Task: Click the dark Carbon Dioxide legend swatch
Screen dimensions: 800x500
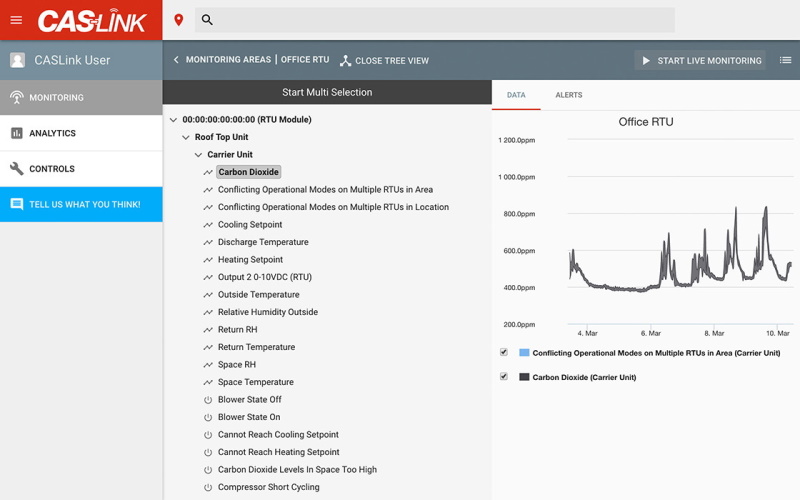Action: pos(524,377)
